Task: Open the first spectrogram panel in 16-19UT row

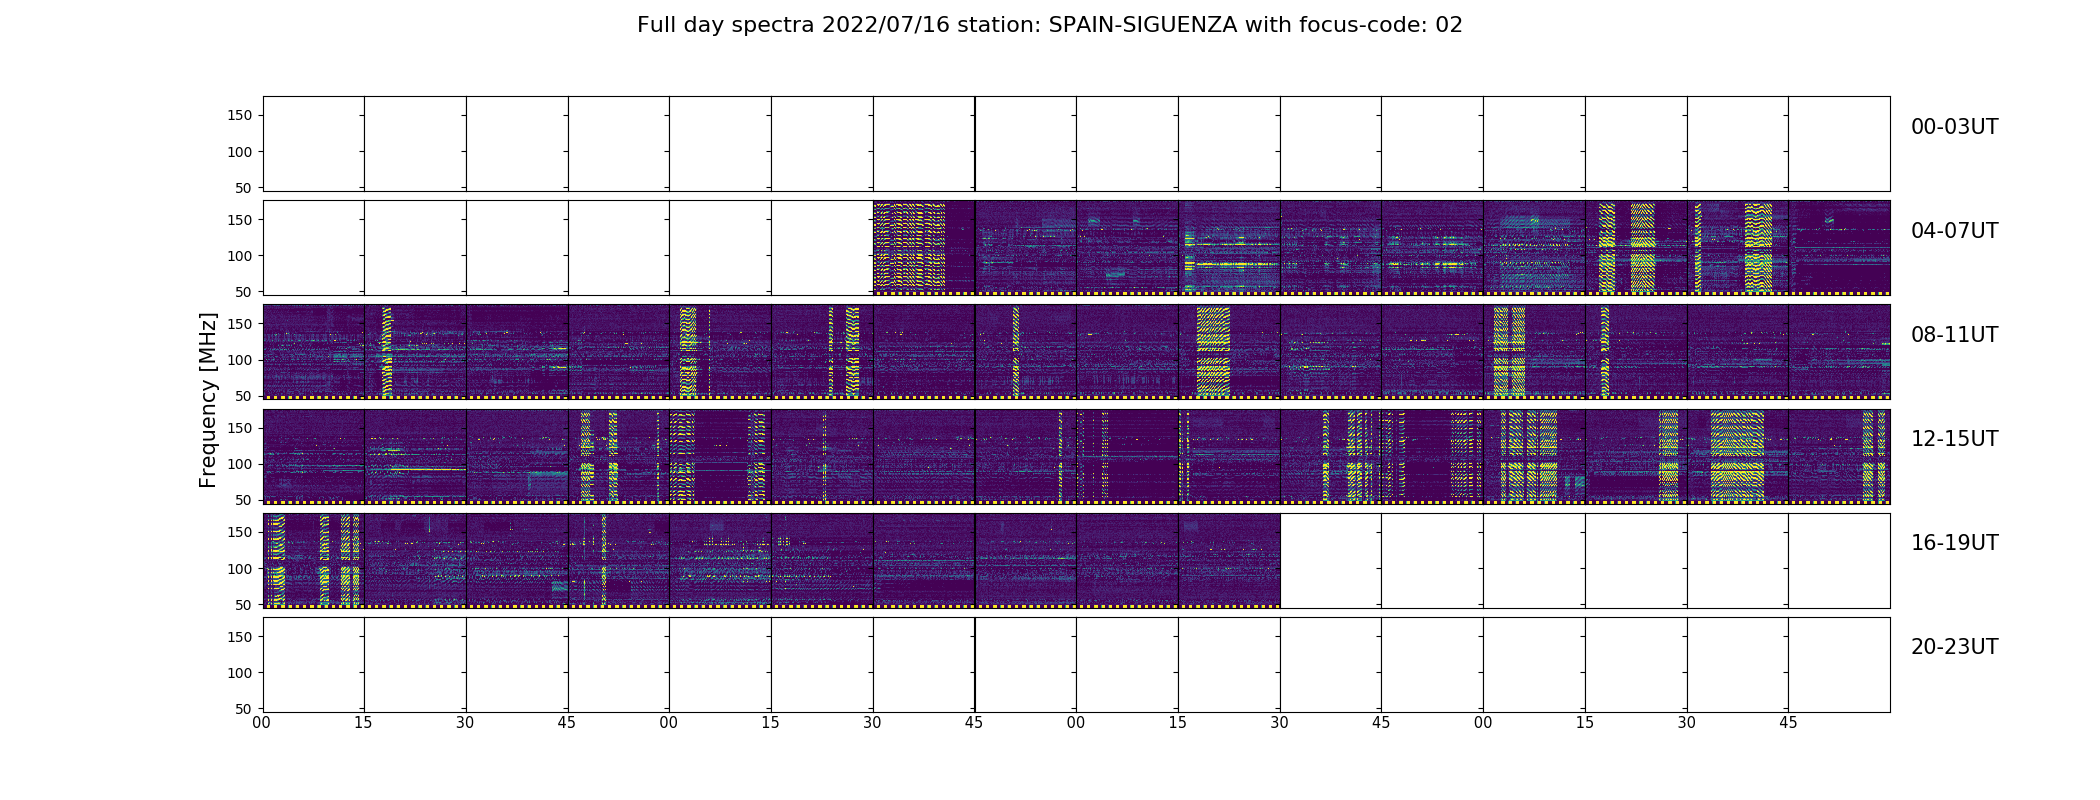Action: pyautogui.click(x=314, y=560)
